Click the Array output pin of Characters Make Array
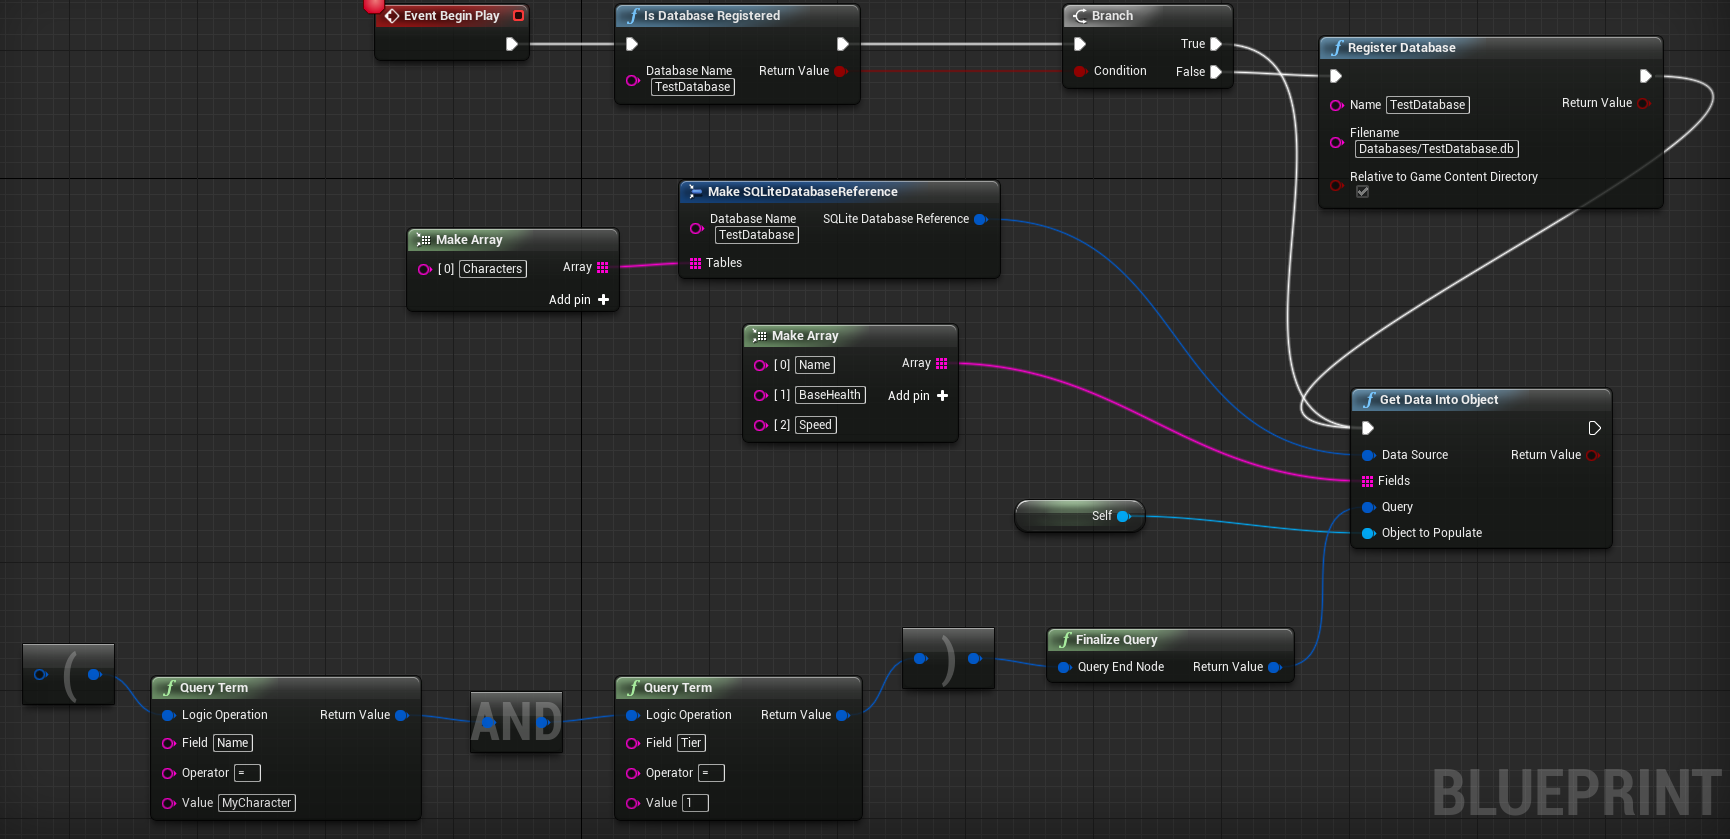The width and height of the screenshot is (1730, 839). [602, 267]
